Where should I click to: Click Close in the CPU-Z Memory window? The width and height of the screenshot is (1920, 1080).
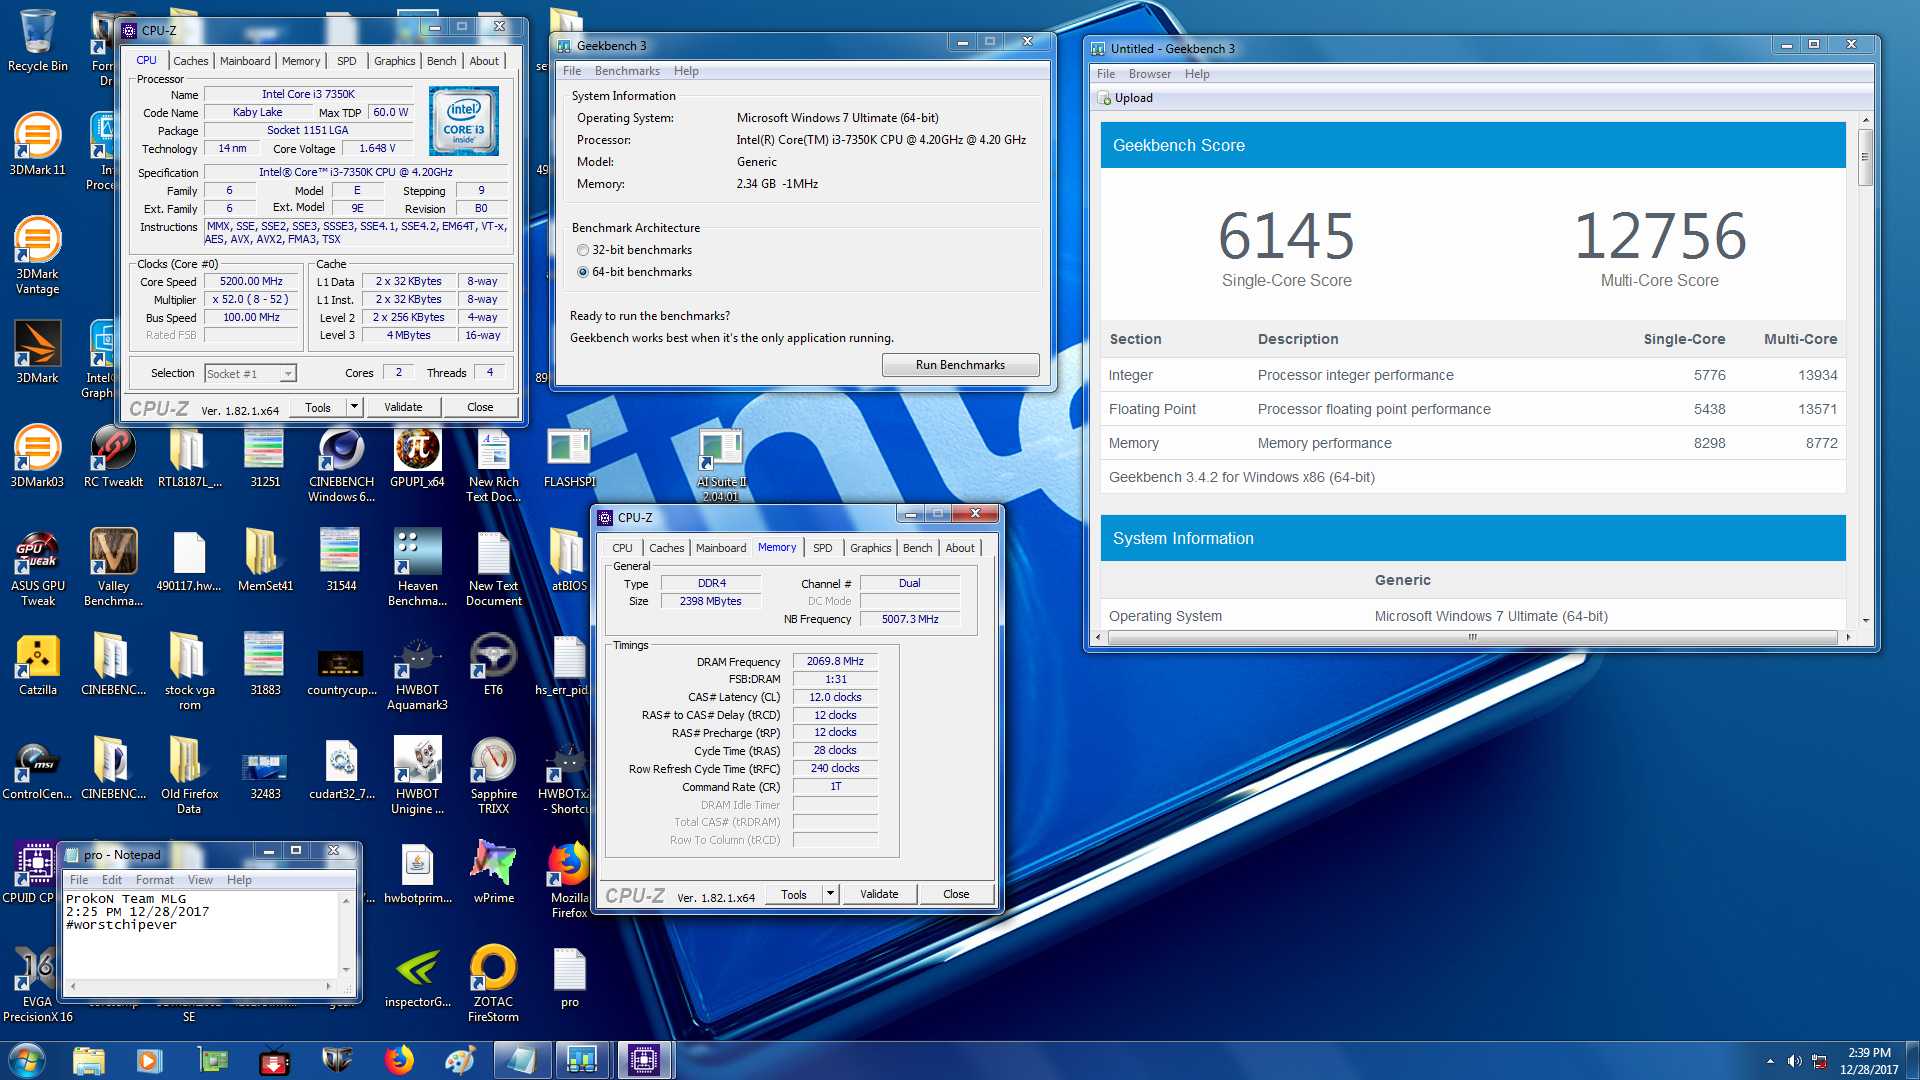[956, 894]
